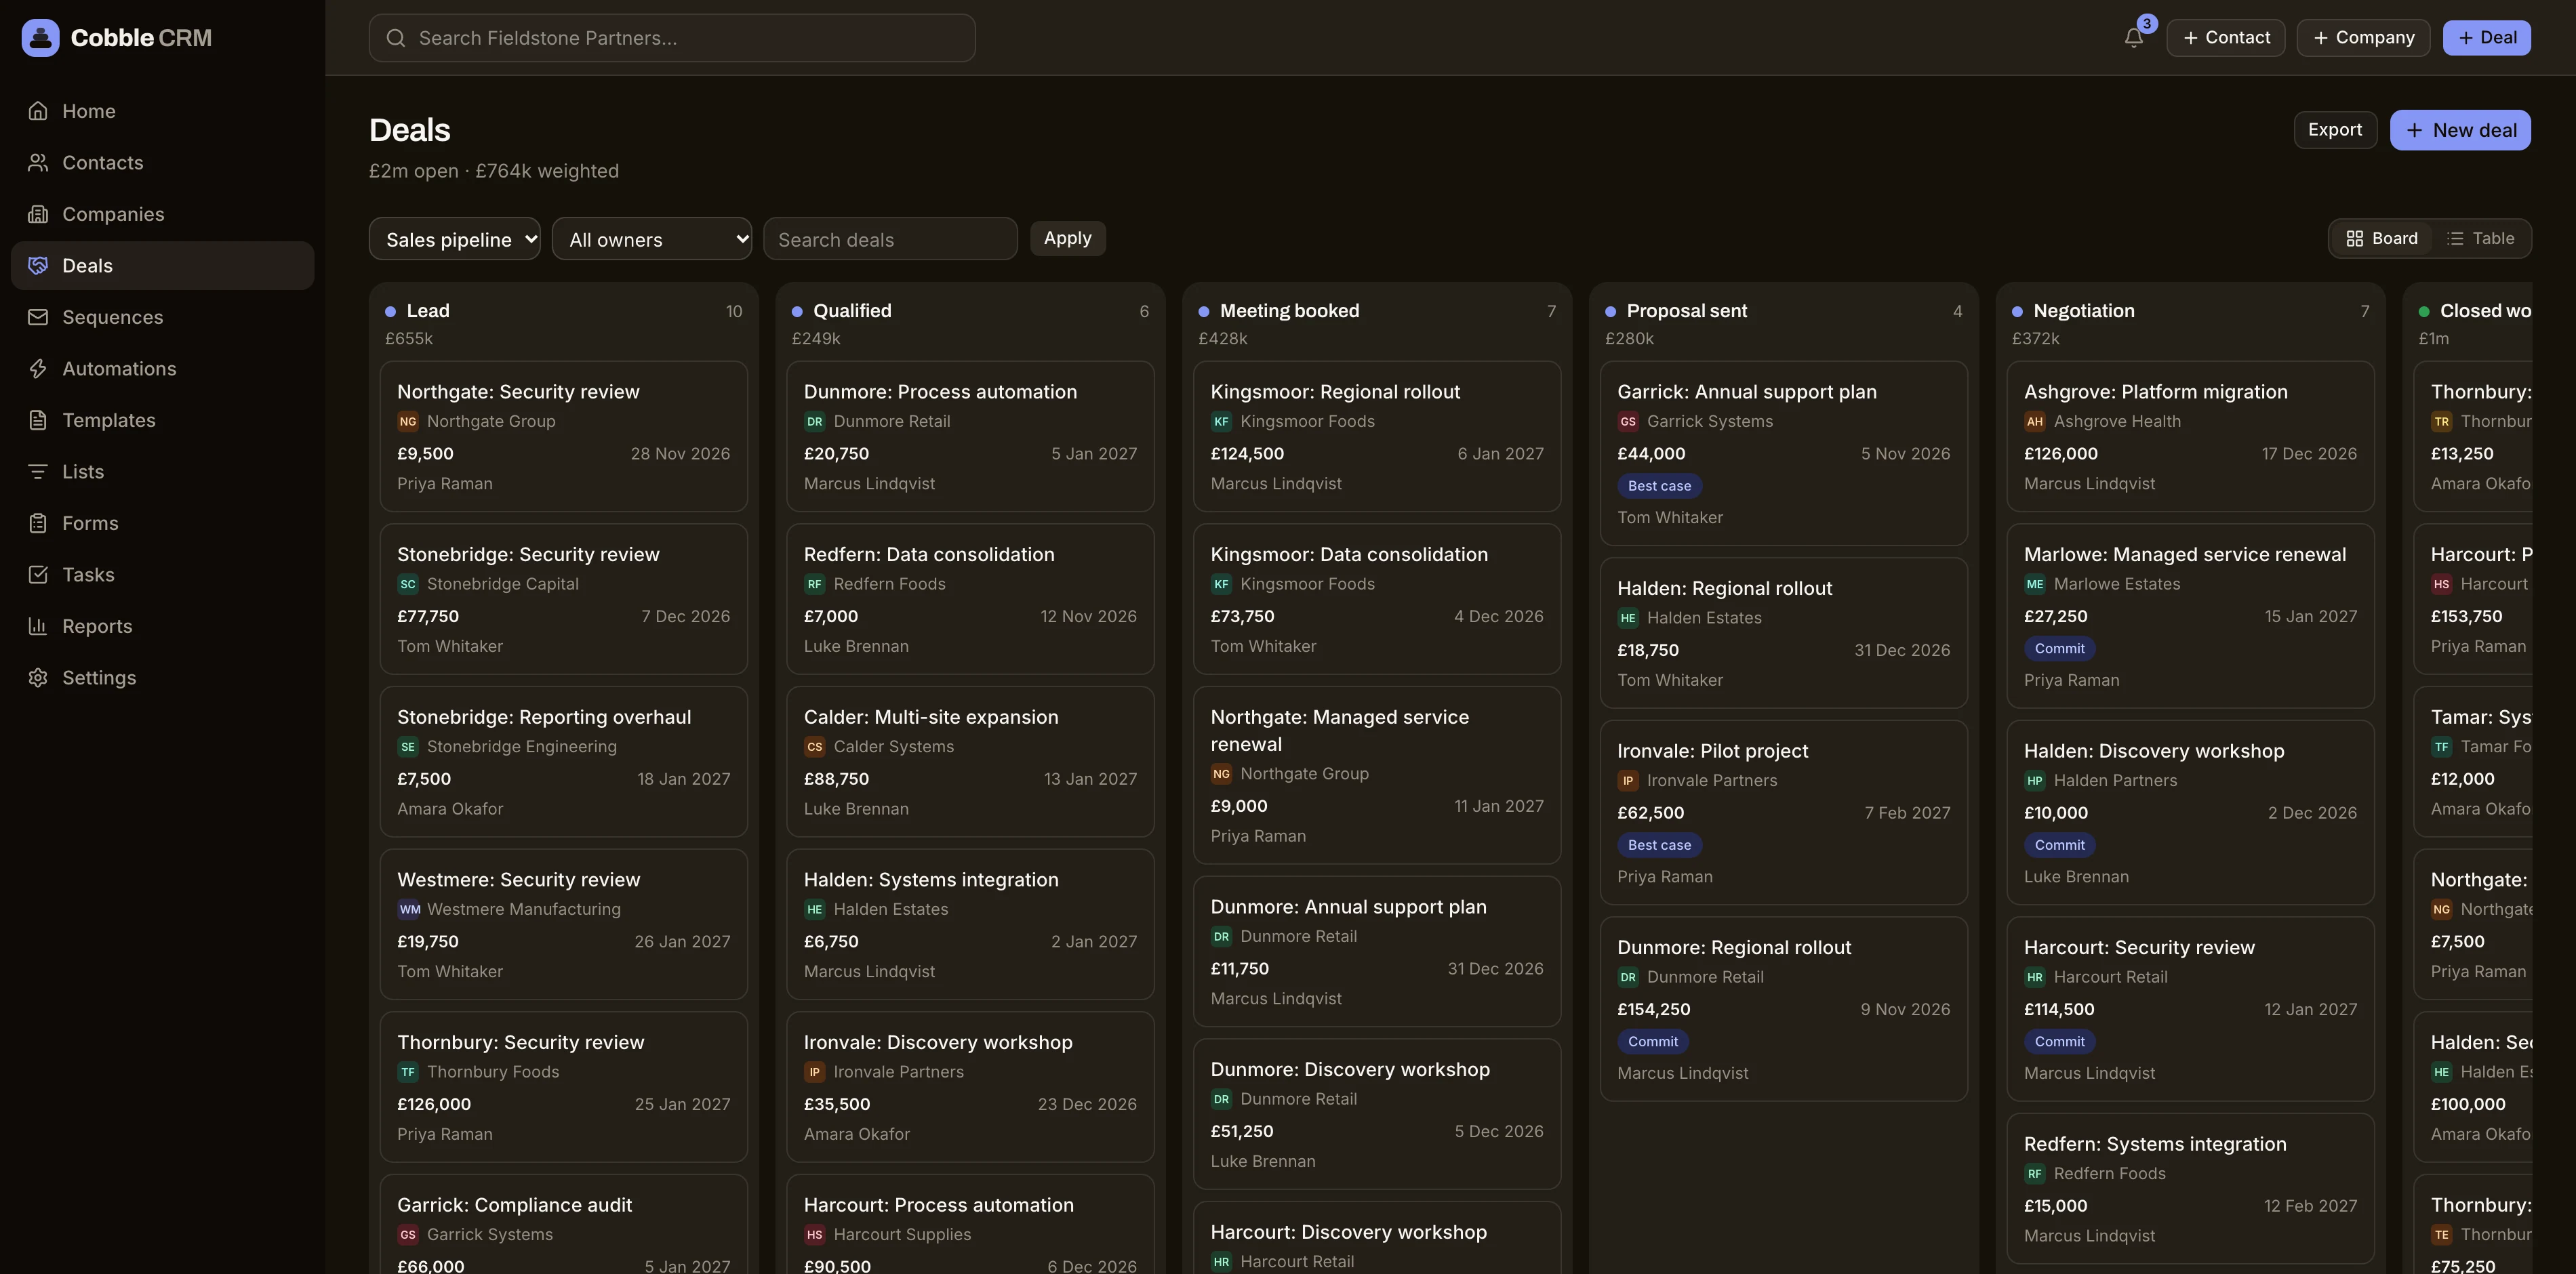
Task: Open the notifications bell
Action: pyautogui.click(x=2133, y=38)
